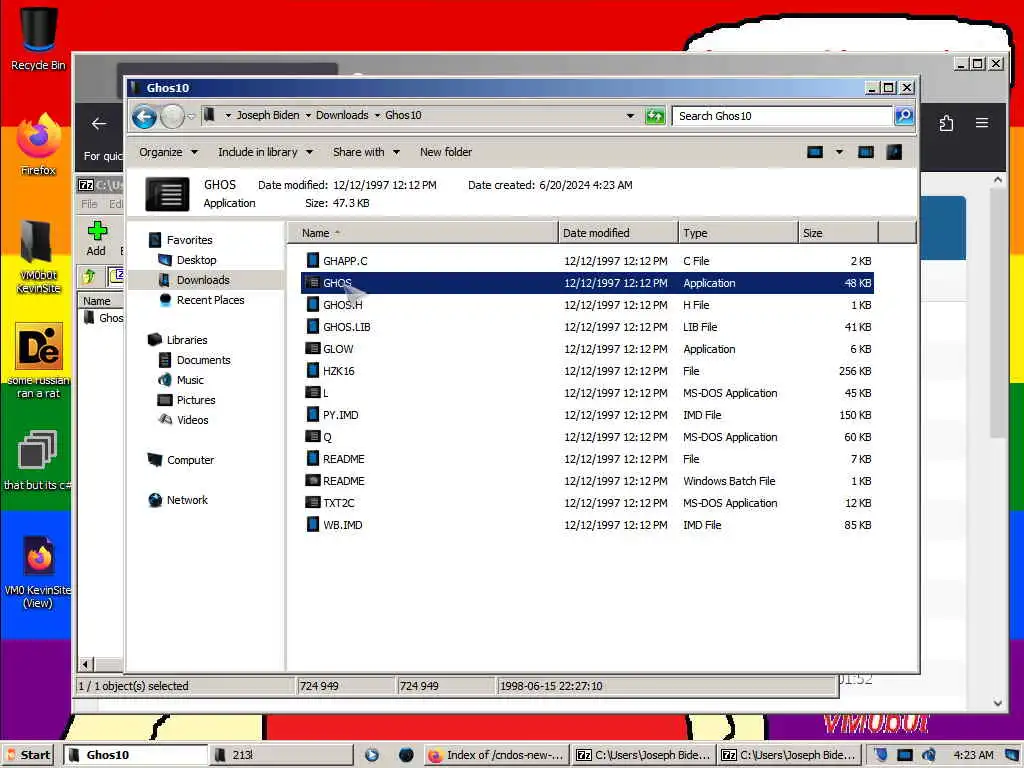Click the GHAPP.C file icon
The width and height of the screenshot is (1024, 768).
pyautogui.click(x=313, y=261)
